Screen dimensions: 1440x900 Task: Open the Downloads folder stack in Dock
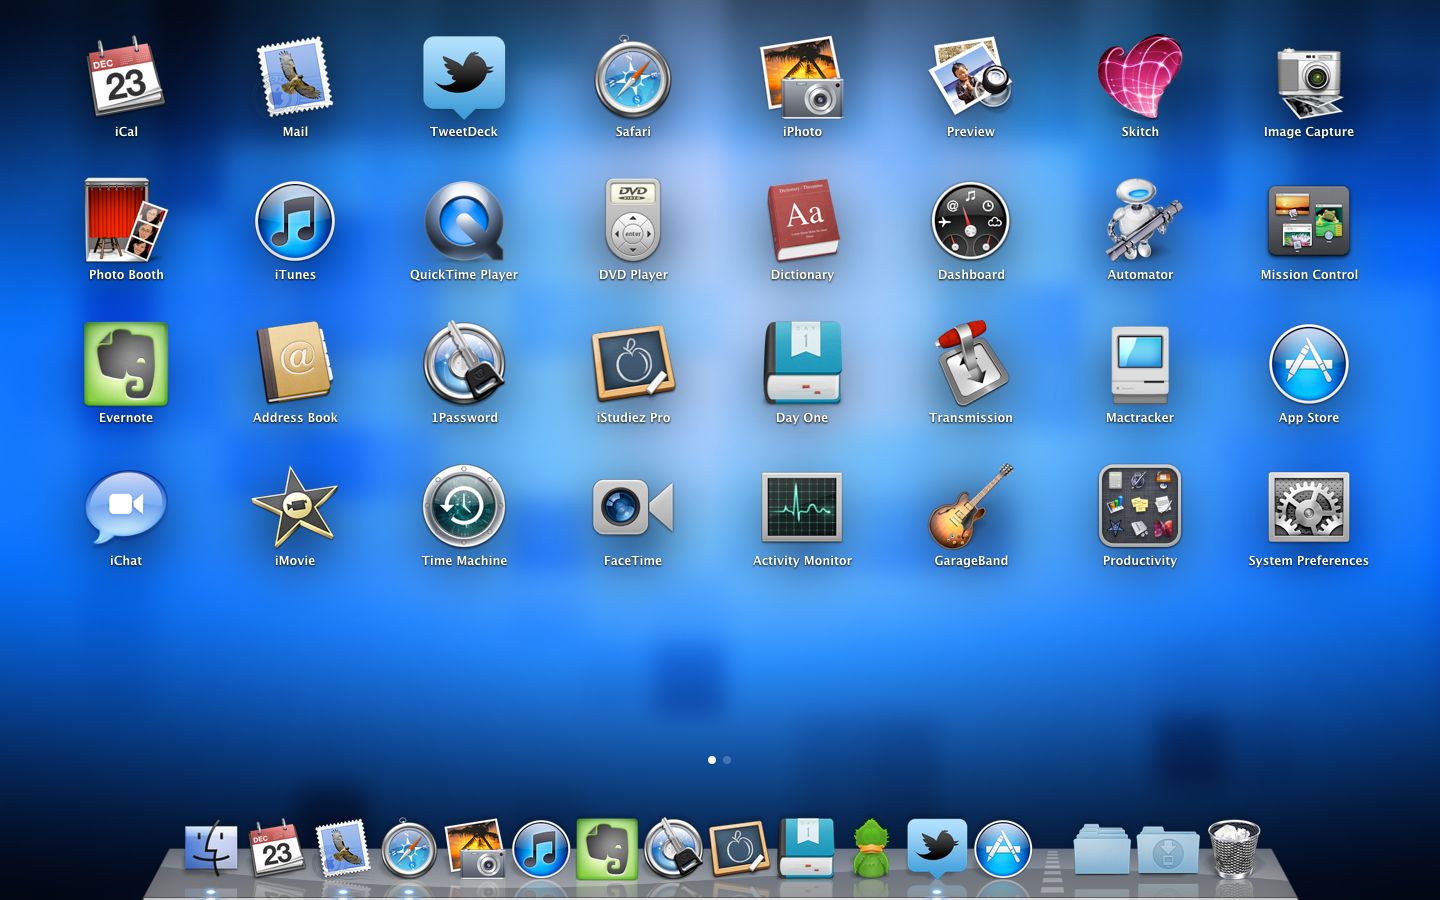point(1168,850)
